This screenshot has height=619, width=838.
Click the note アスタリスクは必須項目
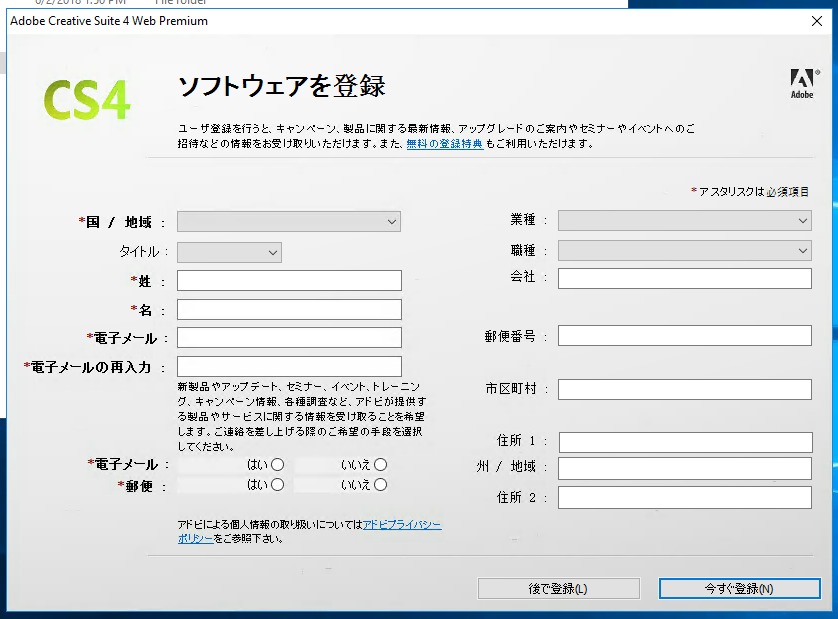click(x=750, y=191)
